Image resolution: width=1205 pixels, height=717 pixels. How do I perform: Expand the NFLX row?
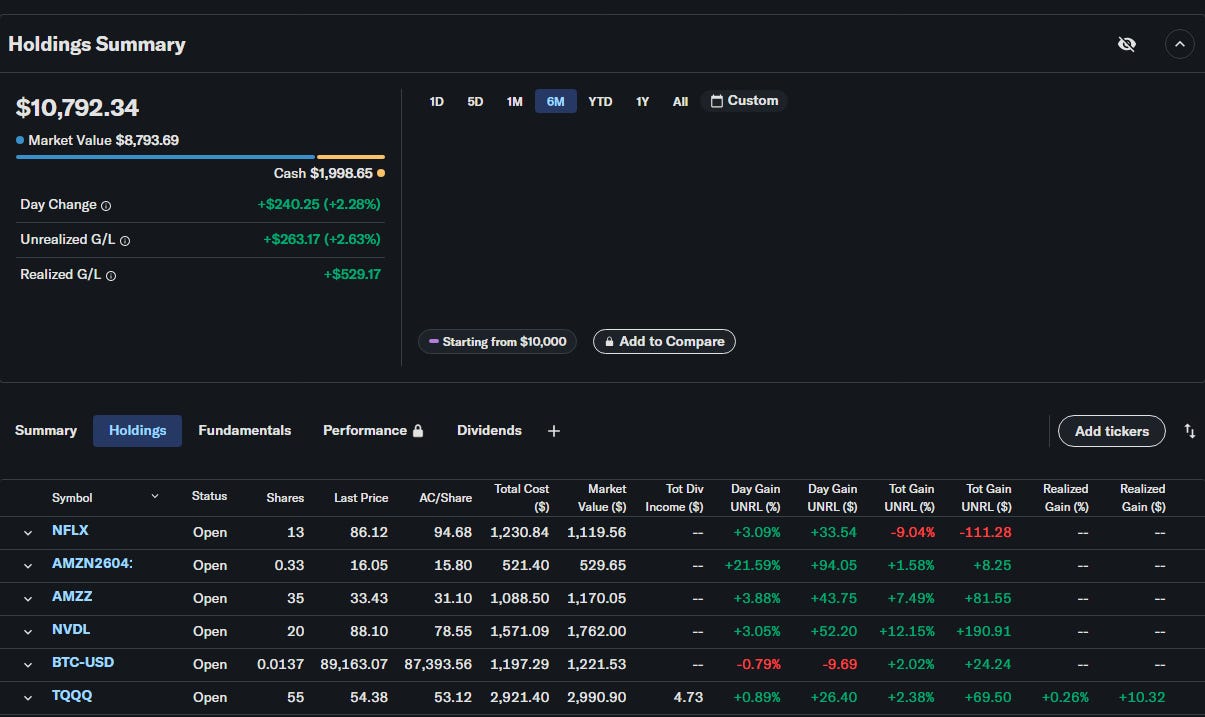[28, 533]
